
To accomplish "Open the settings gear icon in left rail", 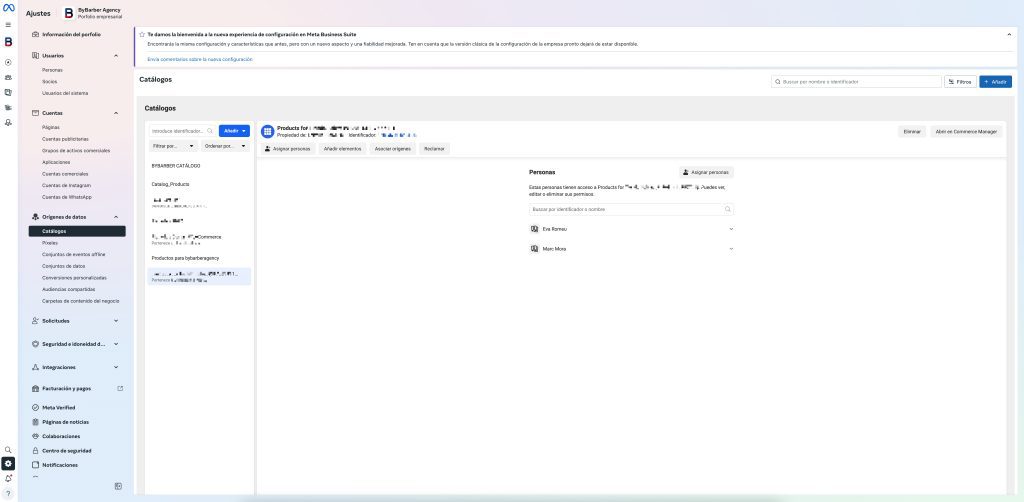I will 8,463.
